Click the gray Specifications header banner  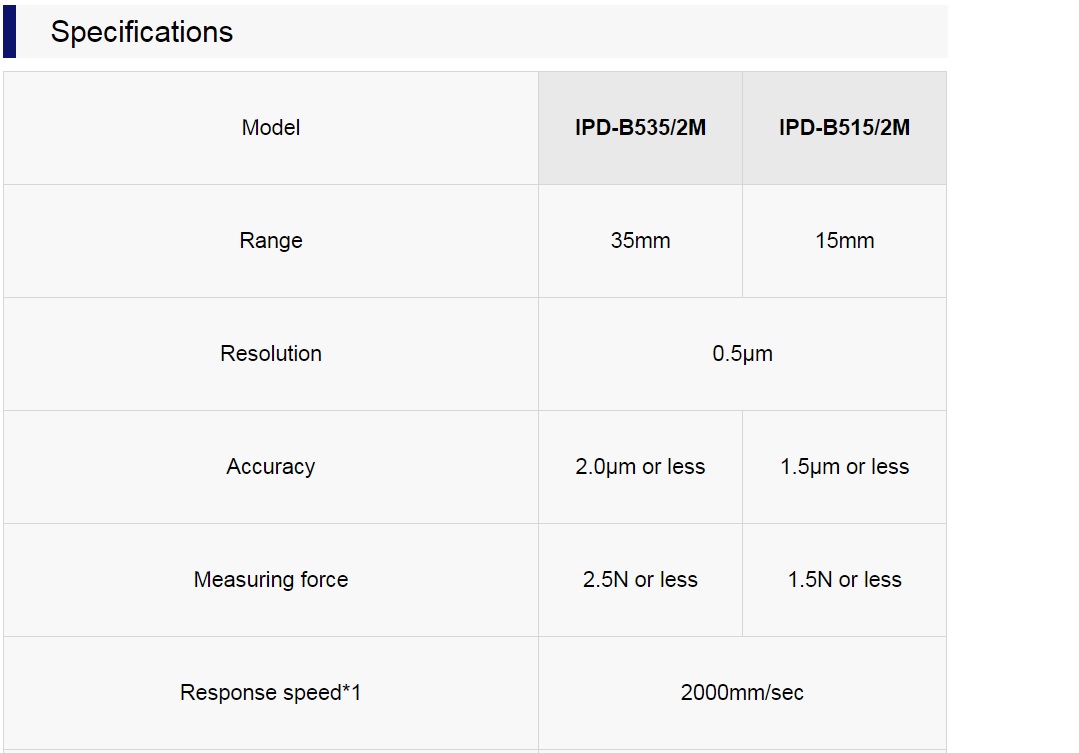(476, 32)
